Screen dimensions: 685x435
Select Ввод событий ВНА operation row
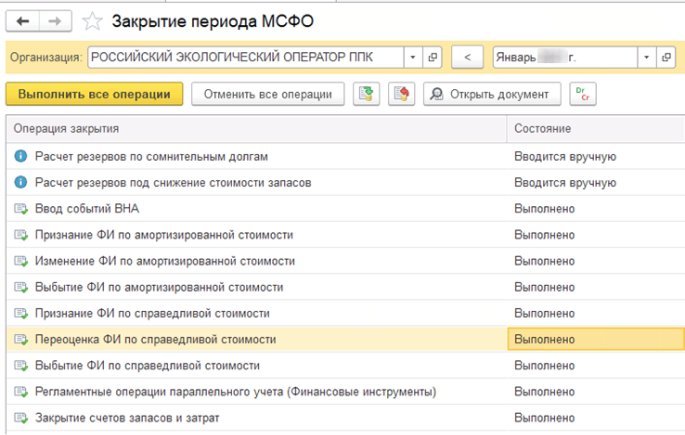coord(87,209)
